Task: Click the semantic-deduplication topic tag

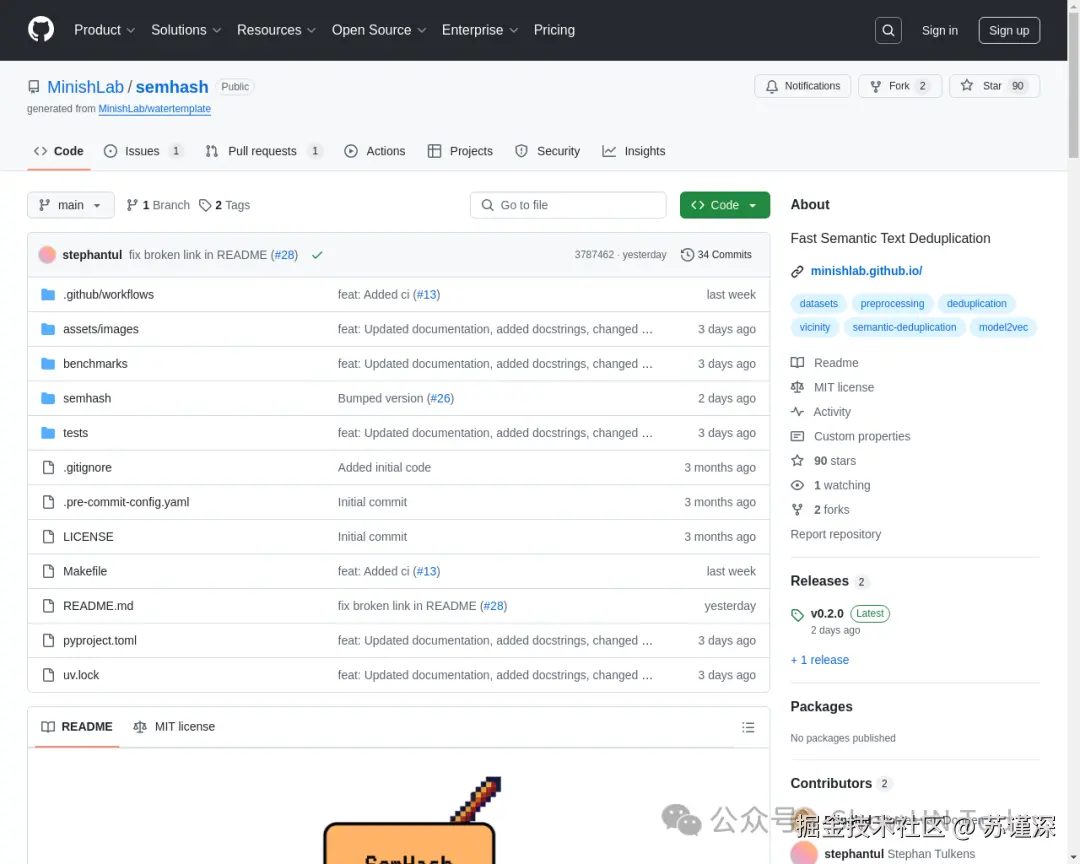Action: click(904, 327)
